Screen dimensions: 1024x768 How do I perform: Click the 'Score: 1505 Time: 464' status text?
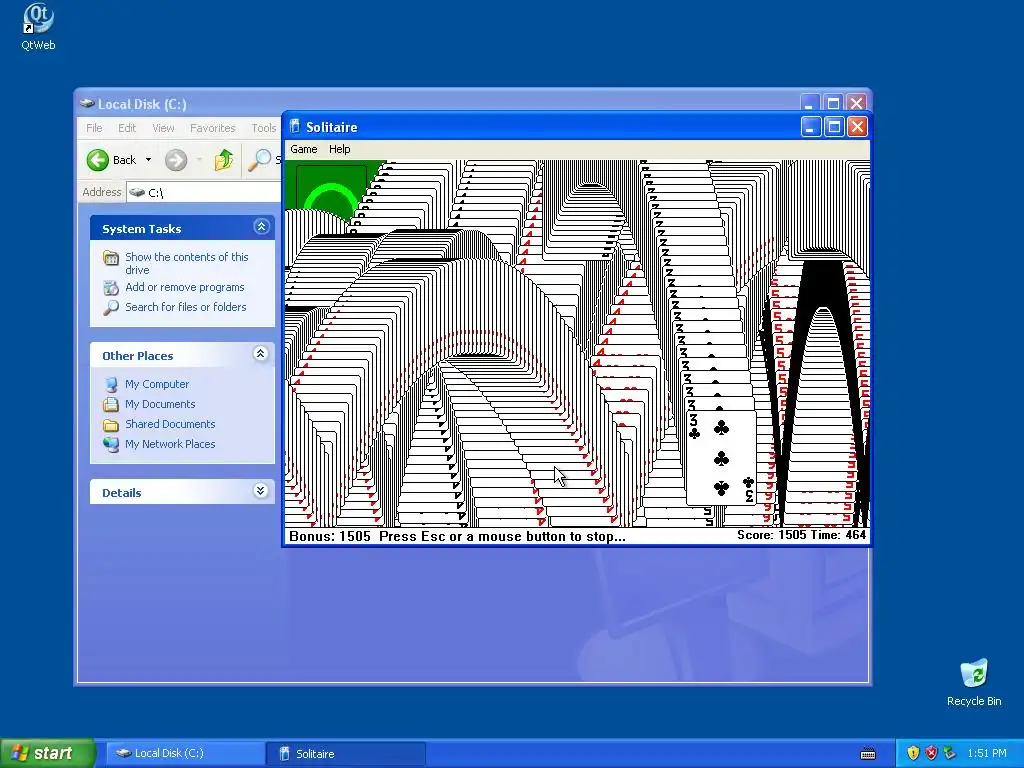click(801, 535)
